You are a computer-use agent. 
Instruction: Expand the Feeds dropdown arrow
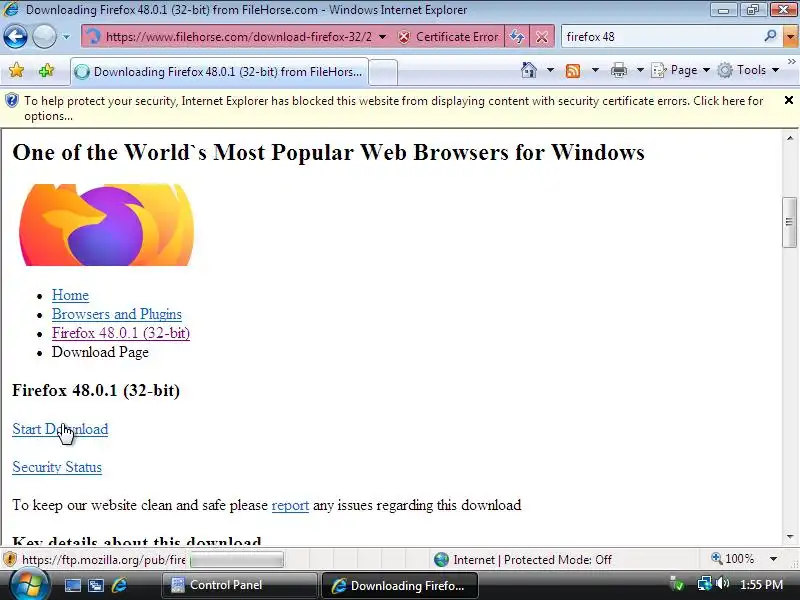(595, 70)
